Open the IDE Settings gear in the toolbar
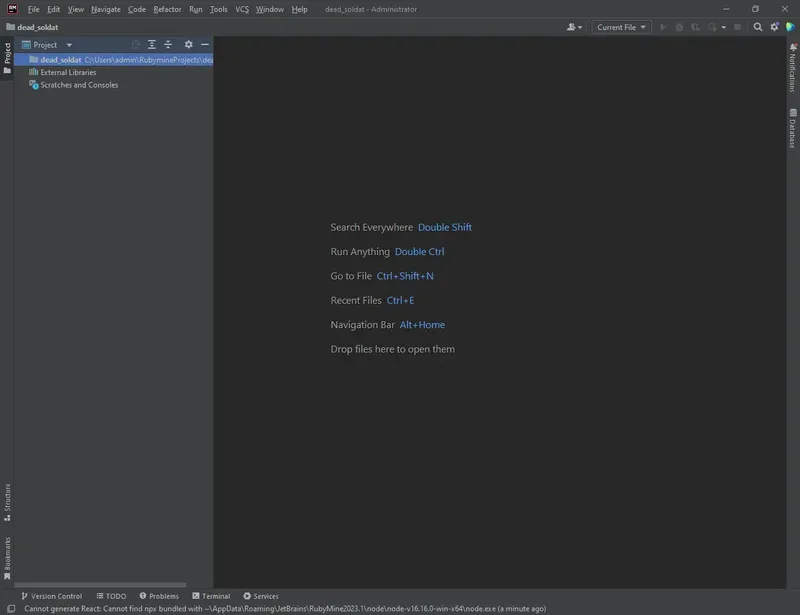800x615 pixels. pos(774,27)
